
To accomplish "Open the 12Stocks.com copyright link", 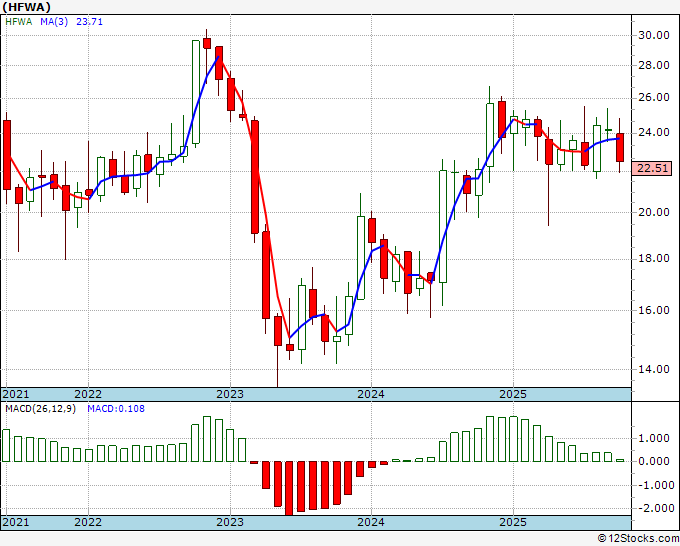I will click(x=638, y=539).
